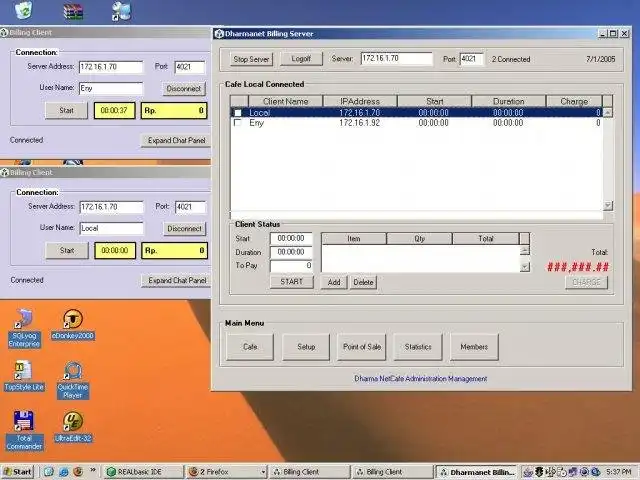Image resolution: width=640 pixels, height=480 pixels.
Task: Click the connected client list scroll up arrow
Action: (608, 112)
